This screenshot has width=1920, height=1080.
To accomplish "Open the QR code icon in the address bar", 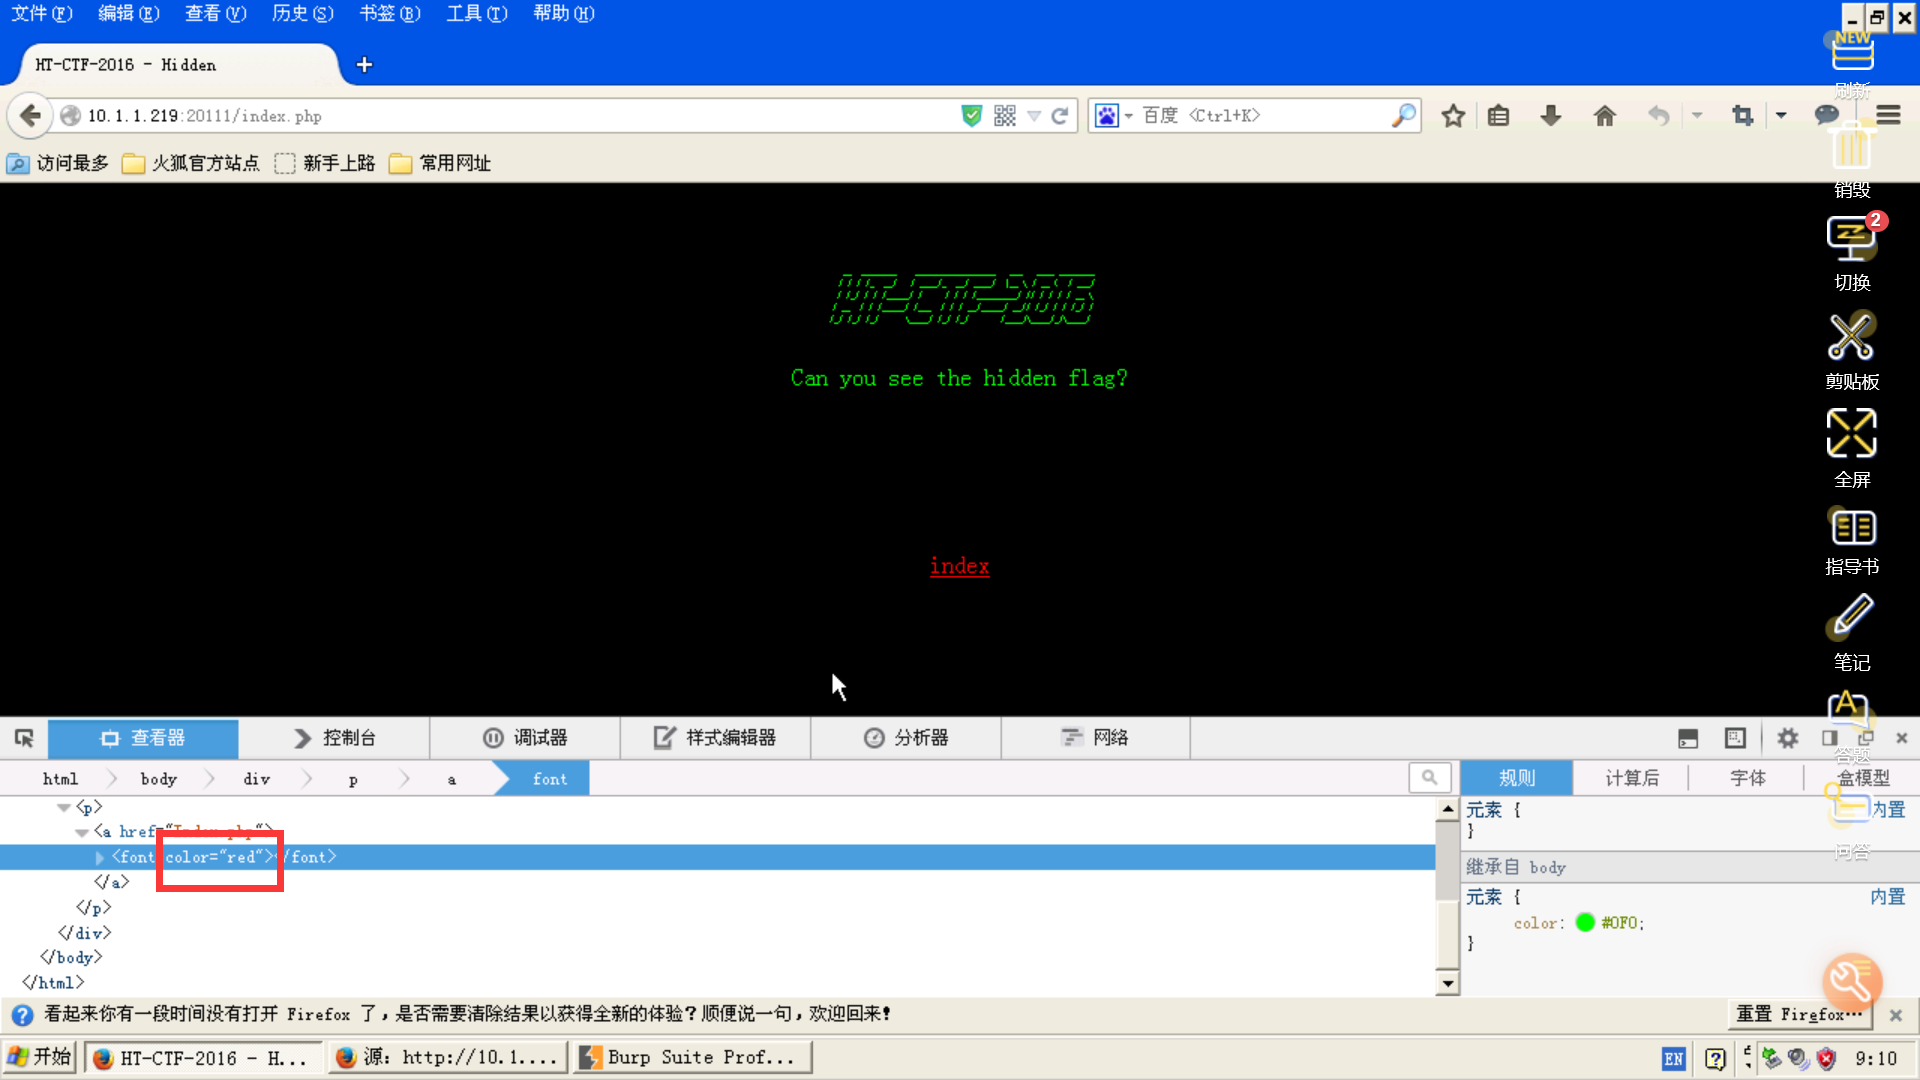I will coord(1005,116).
